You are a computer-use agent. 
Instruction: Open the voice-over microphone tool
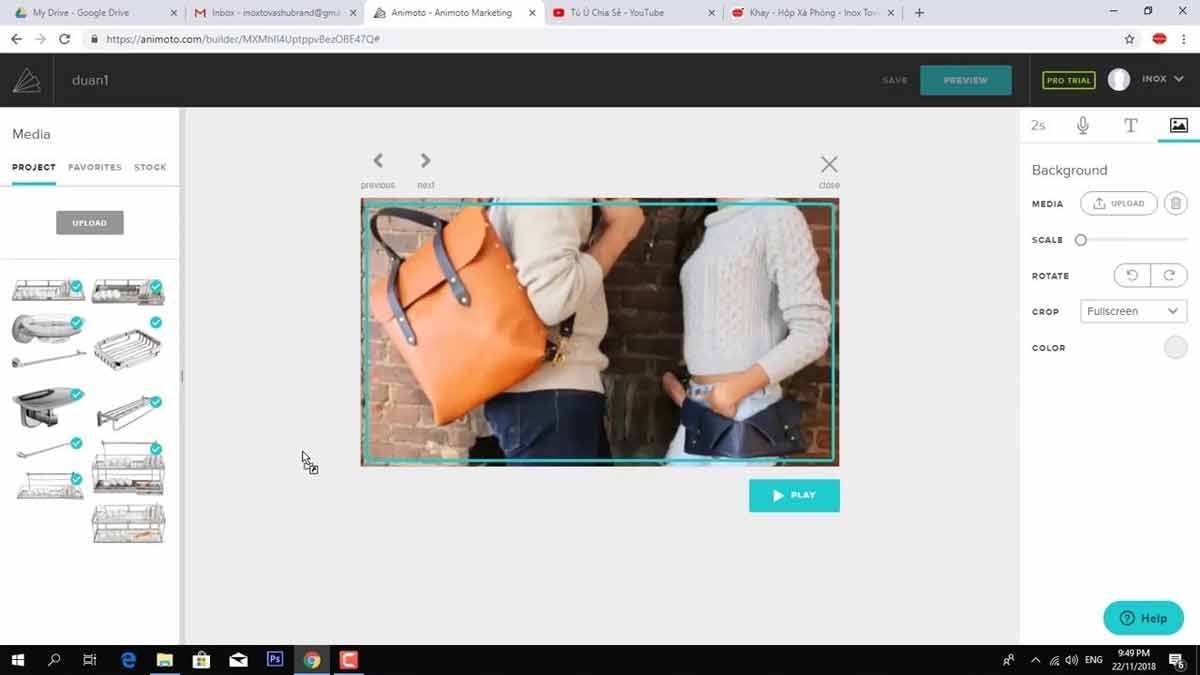(x=1082, y=125)
